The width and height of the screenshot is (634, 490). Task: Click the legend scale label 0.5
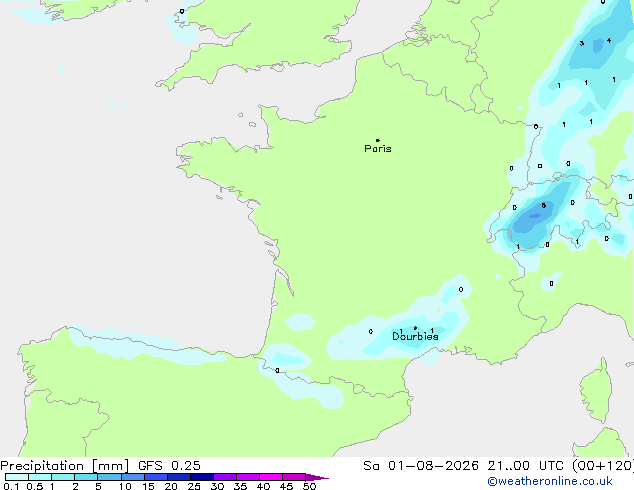(x=35, y=486)
